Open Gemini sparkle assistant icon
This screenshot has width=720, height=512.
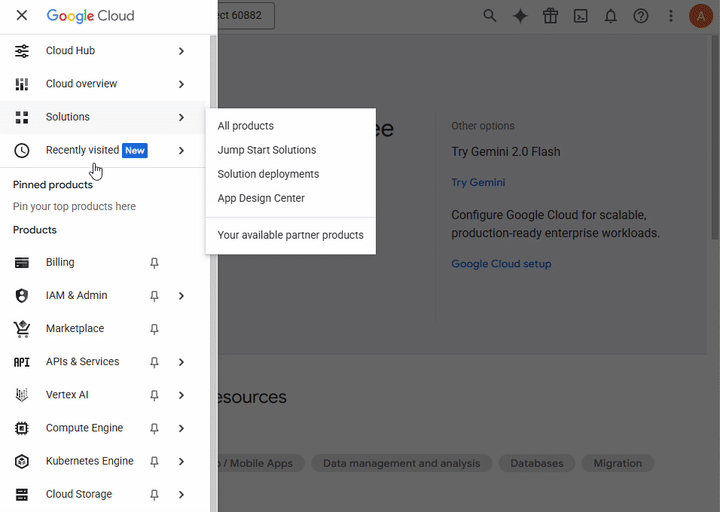[x=520, y=16]
